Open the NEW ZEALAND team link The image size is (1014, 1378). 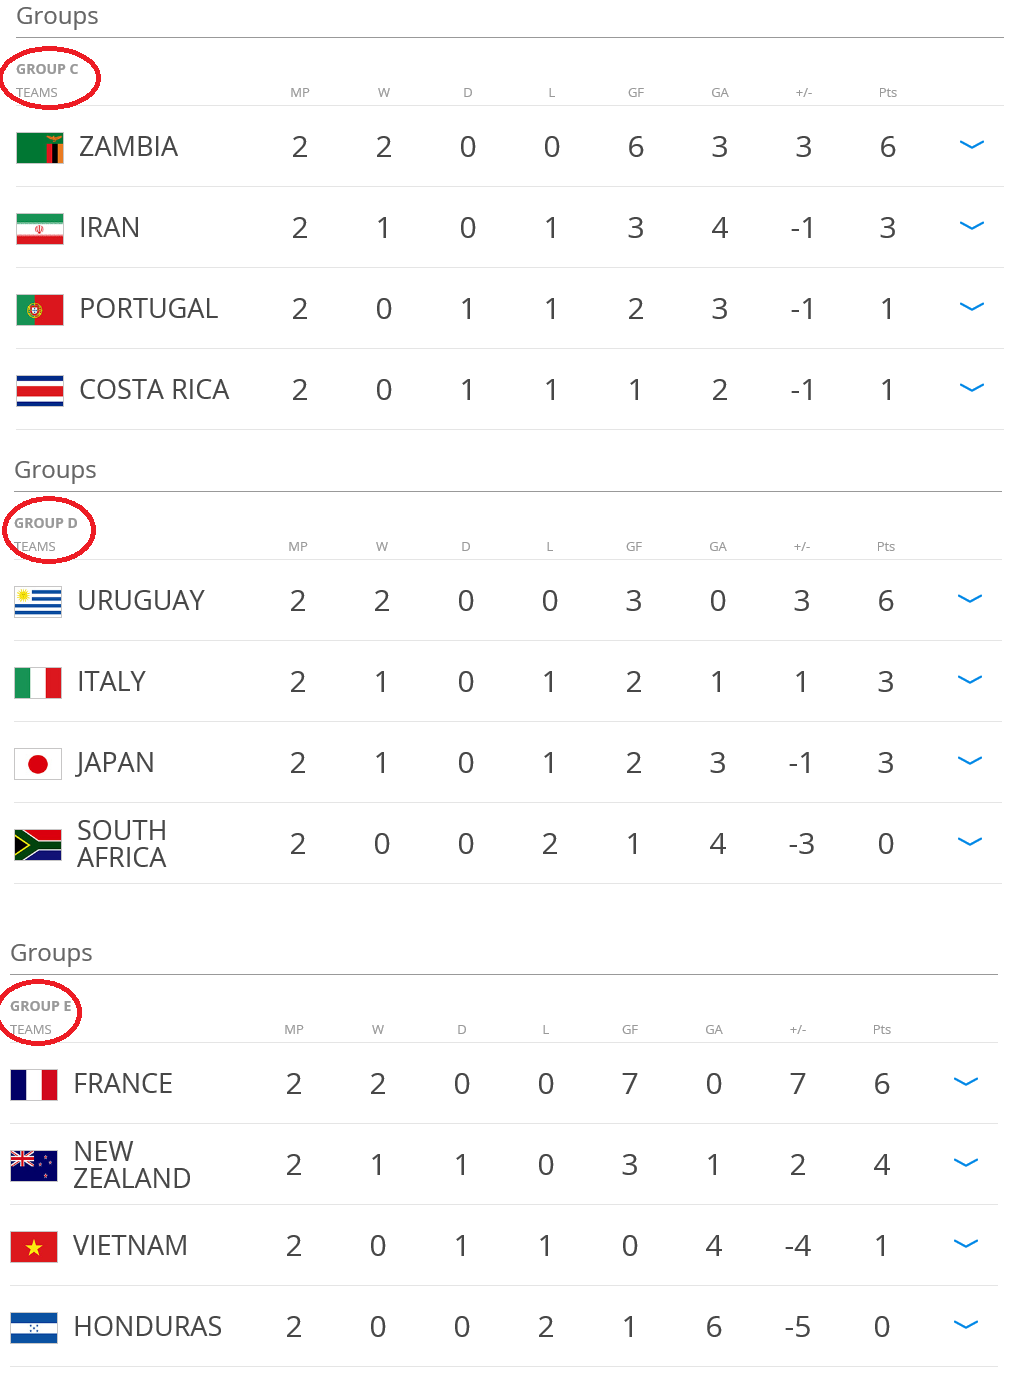click(132, 1165)
